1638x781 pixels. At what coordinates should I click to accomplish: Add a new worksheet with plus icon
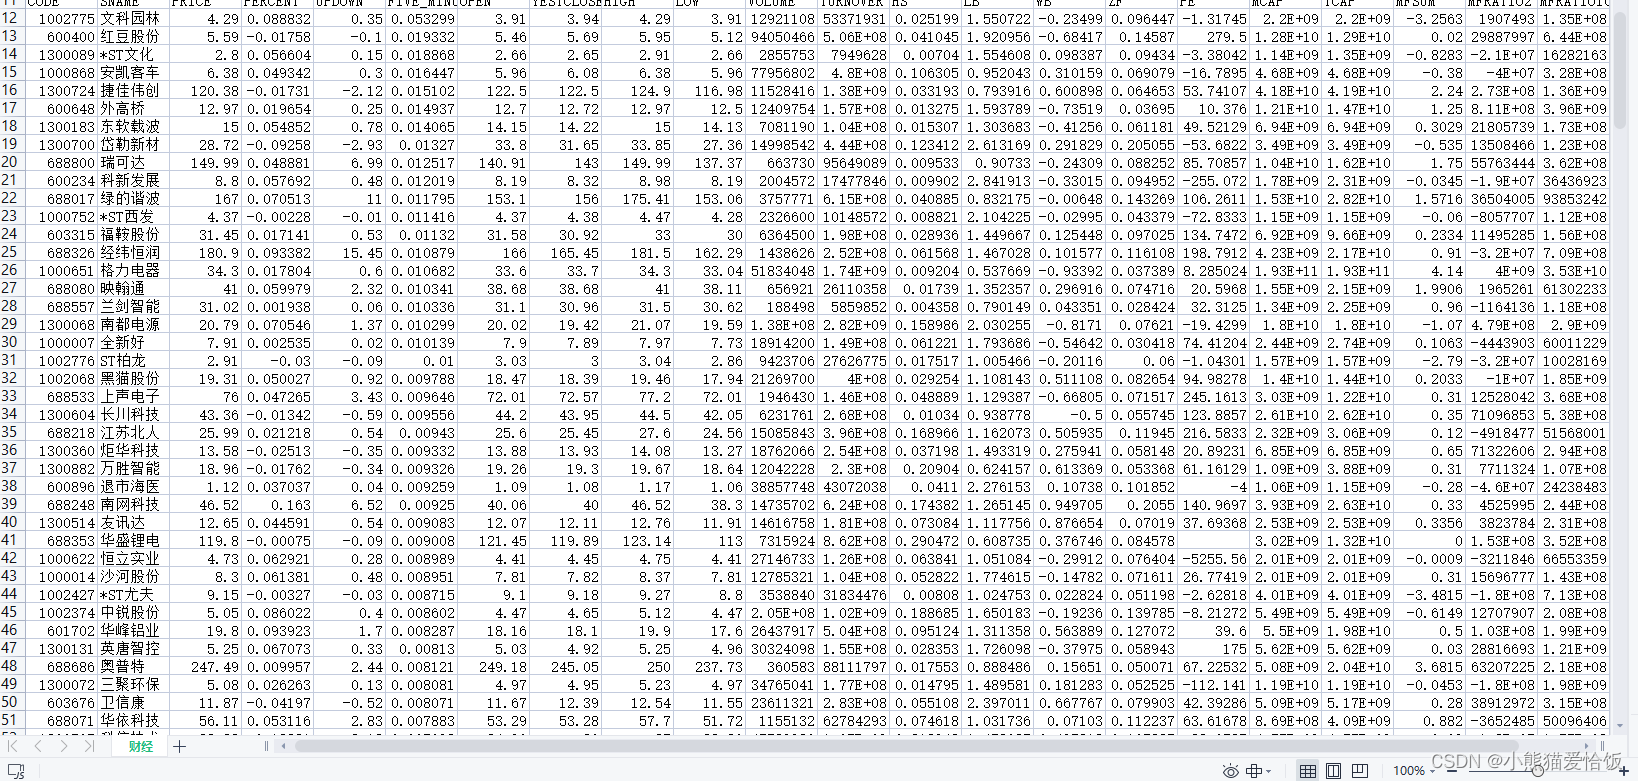pyautogui.click(x=179, y=746)
